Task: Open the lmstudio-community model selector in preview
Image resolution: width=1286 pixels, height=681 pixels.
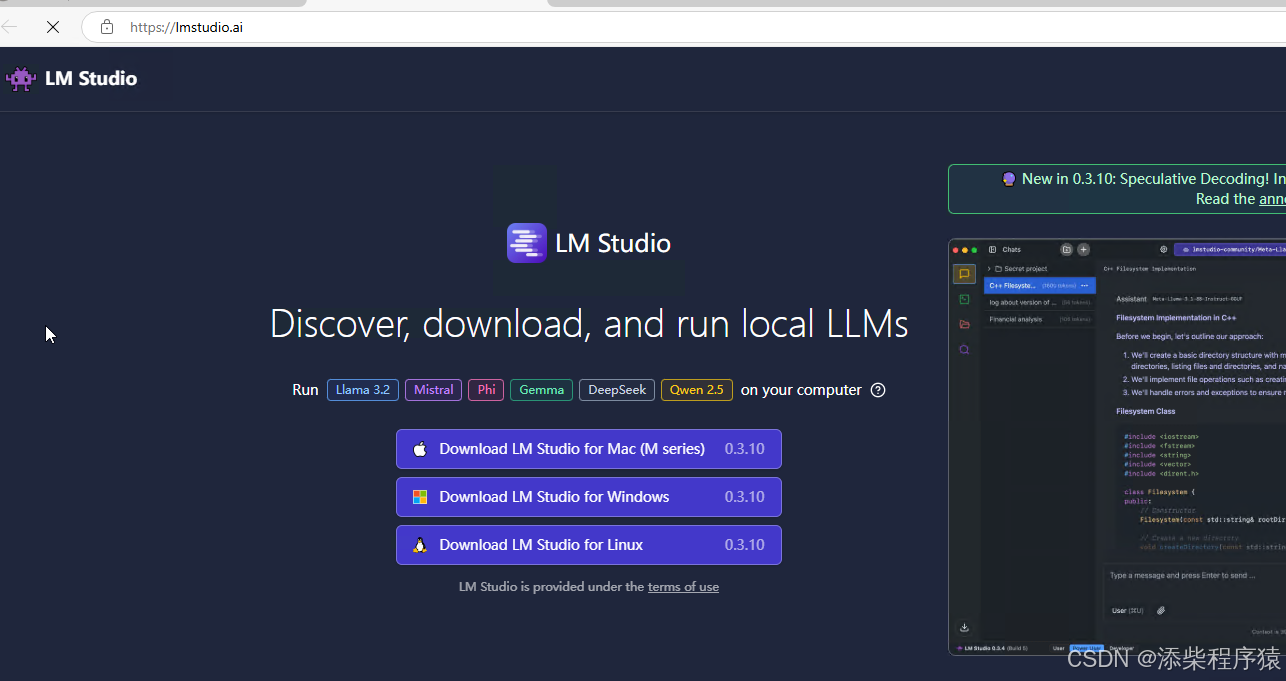Action: [1230, 249]
